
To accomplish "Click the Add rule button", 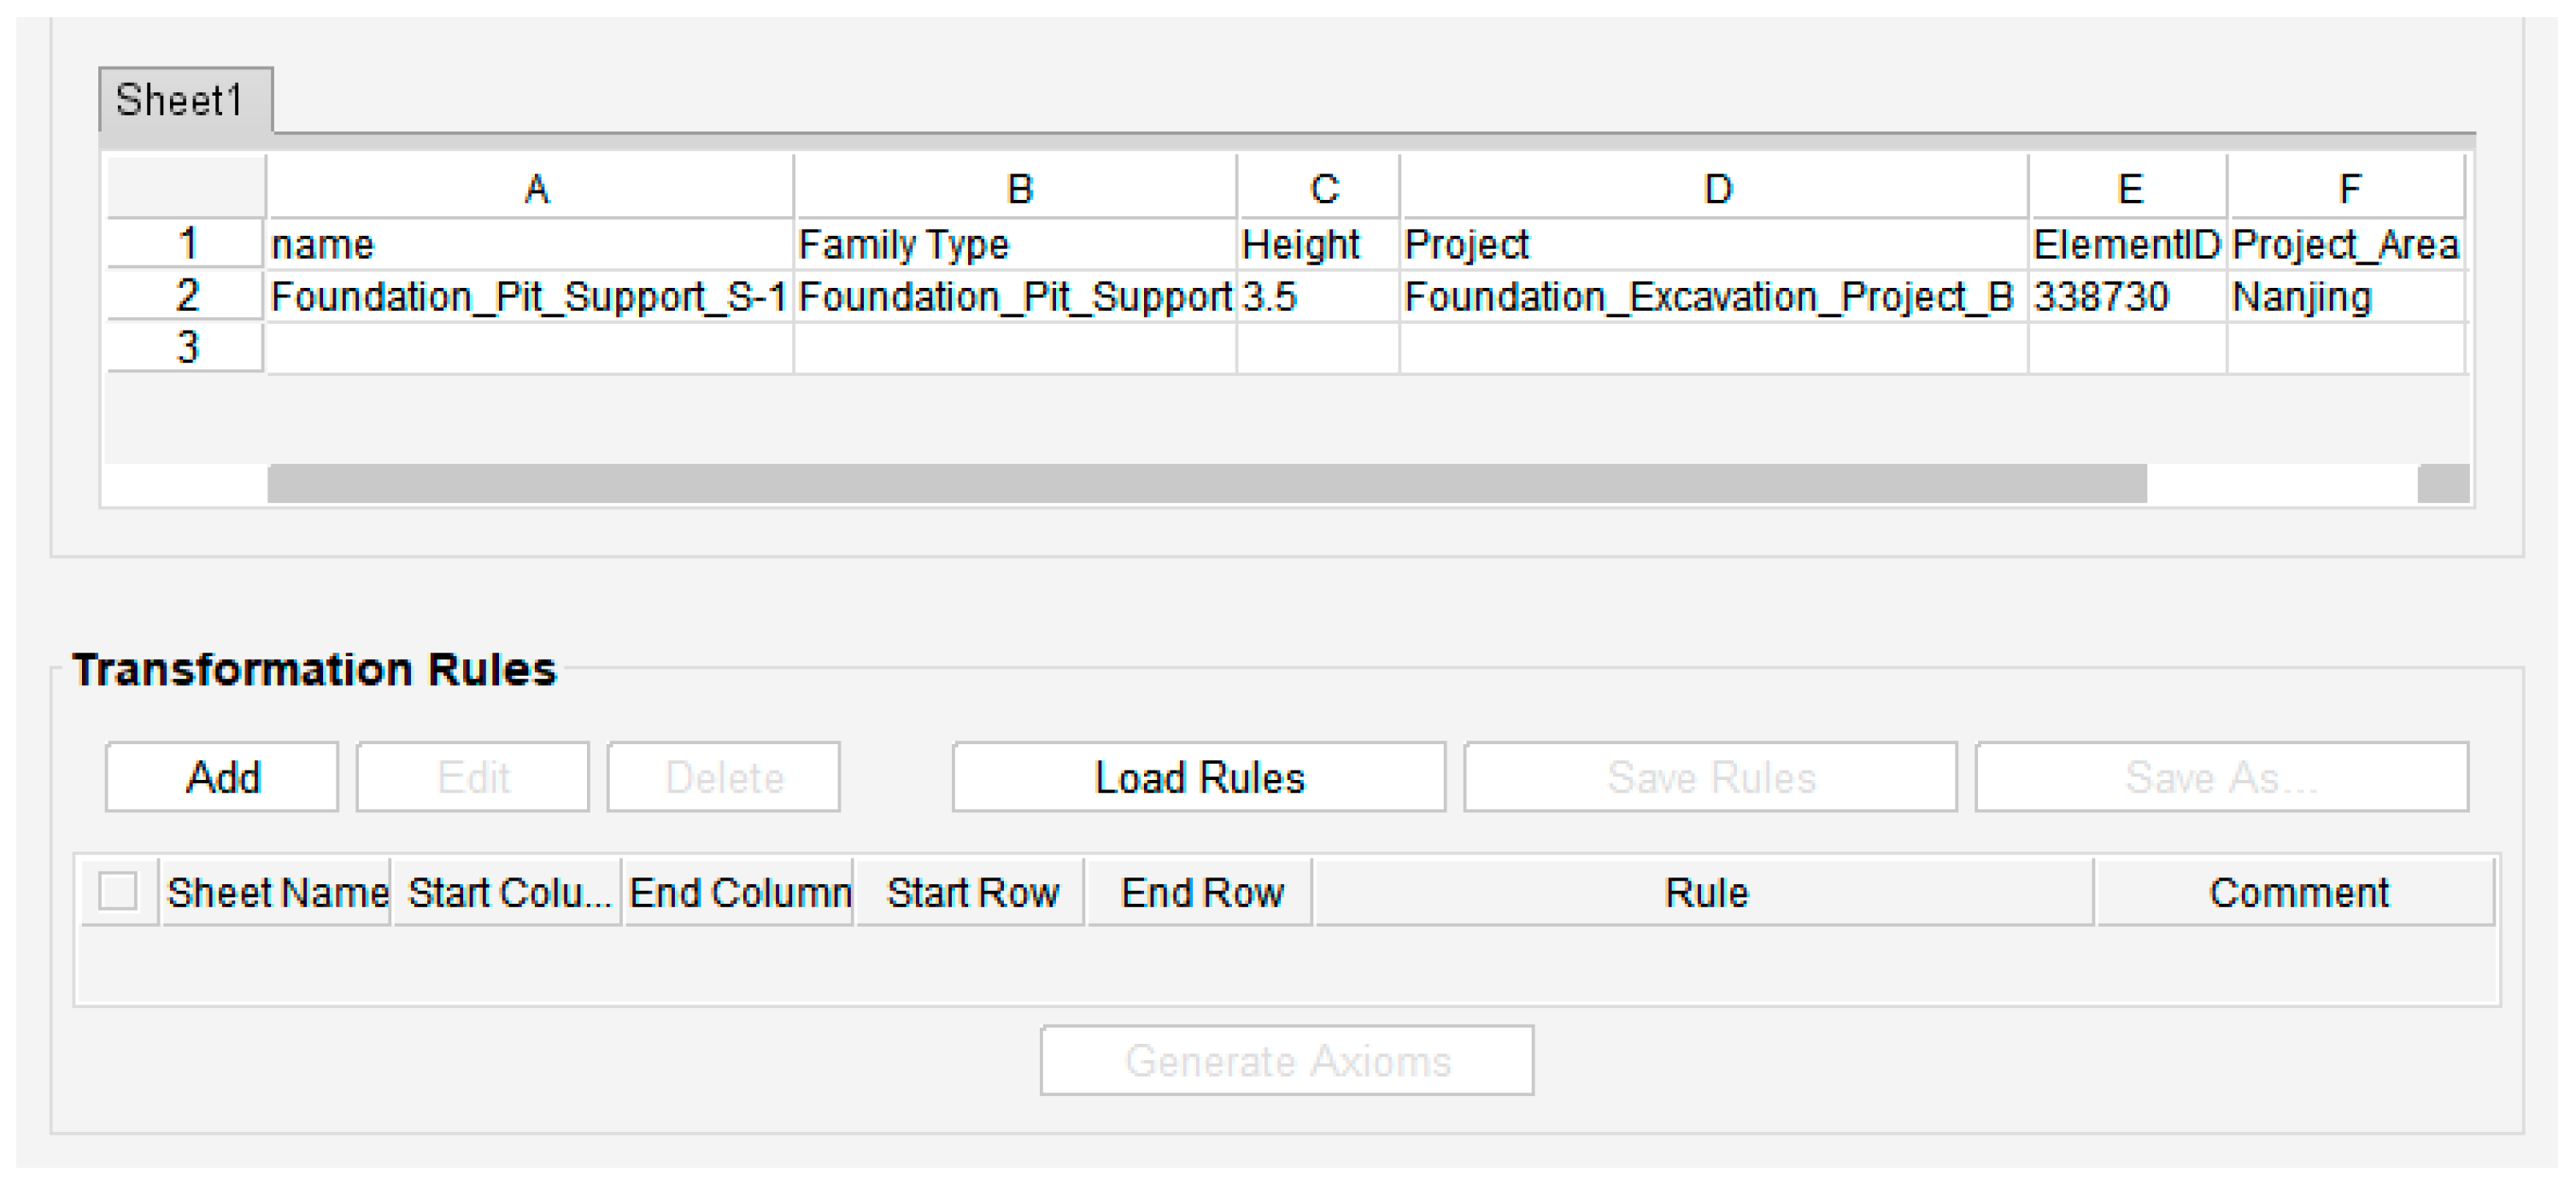I will pyautogui.click(x=222, y=777).
